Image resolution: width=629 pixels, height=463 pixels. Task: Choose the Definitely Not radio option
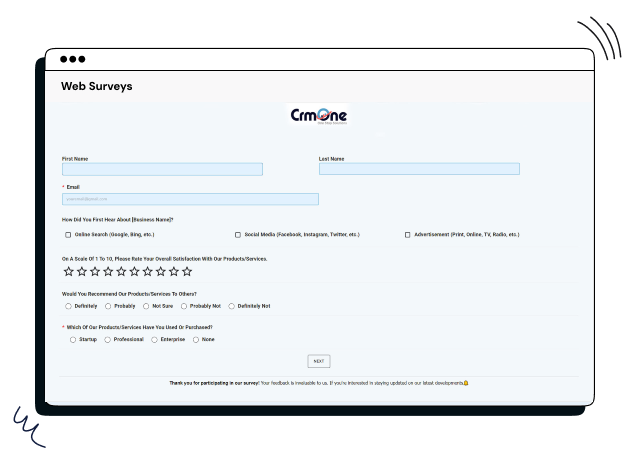pyautogui.click(x=231, y=306)
